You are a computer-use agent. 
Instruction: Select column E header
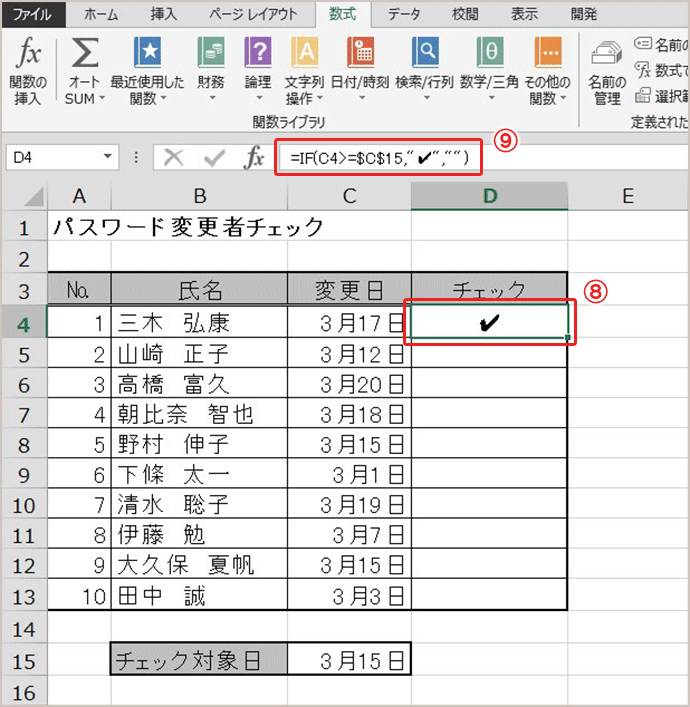click(628, 197)
